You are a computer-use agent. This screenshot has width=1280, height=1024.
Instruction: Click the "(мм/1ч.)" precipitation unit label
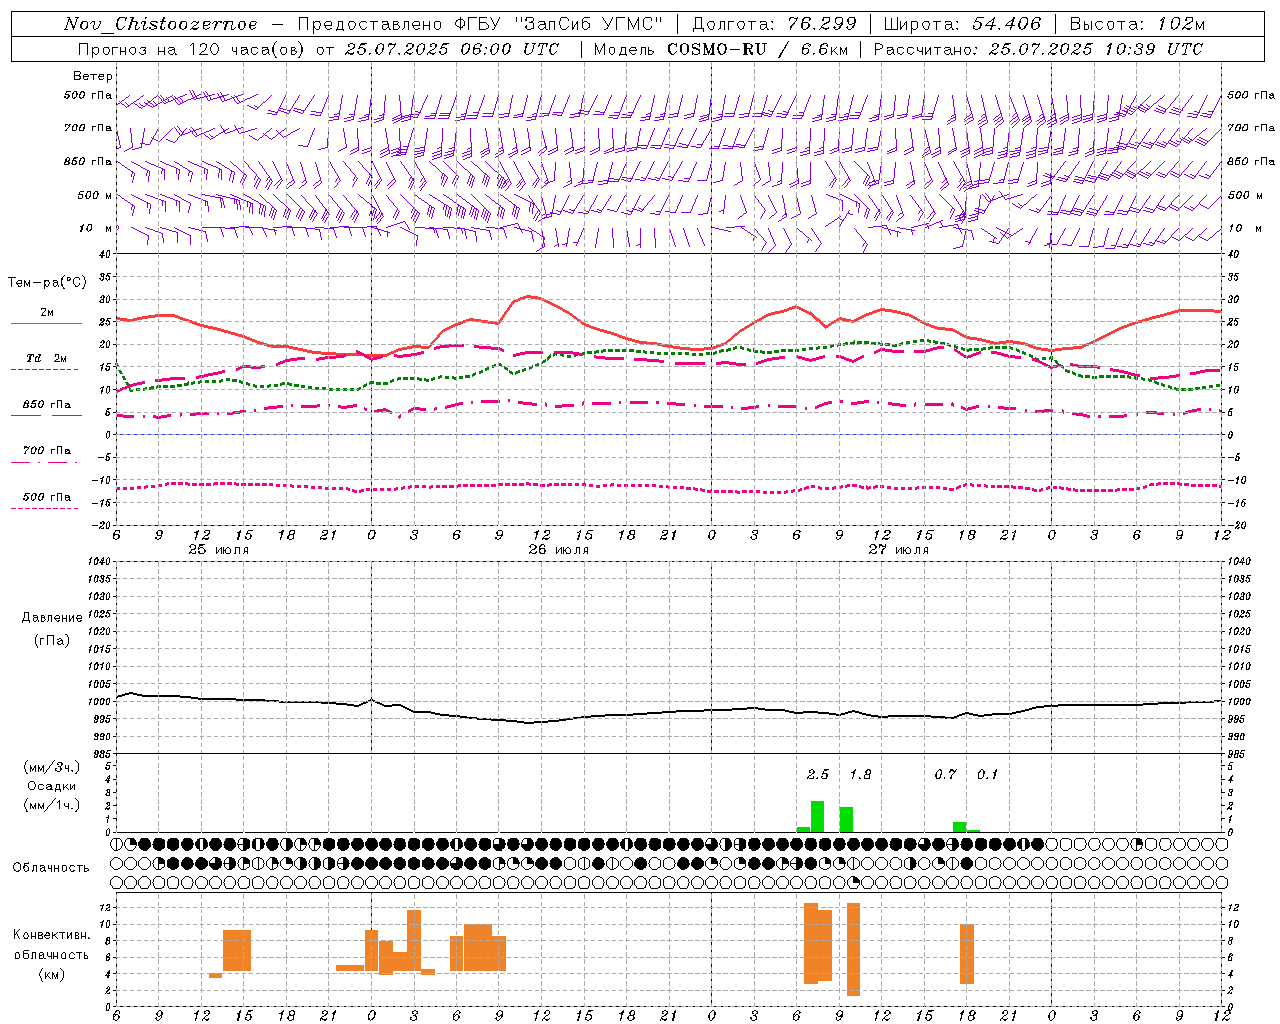(x=51, y=805)
